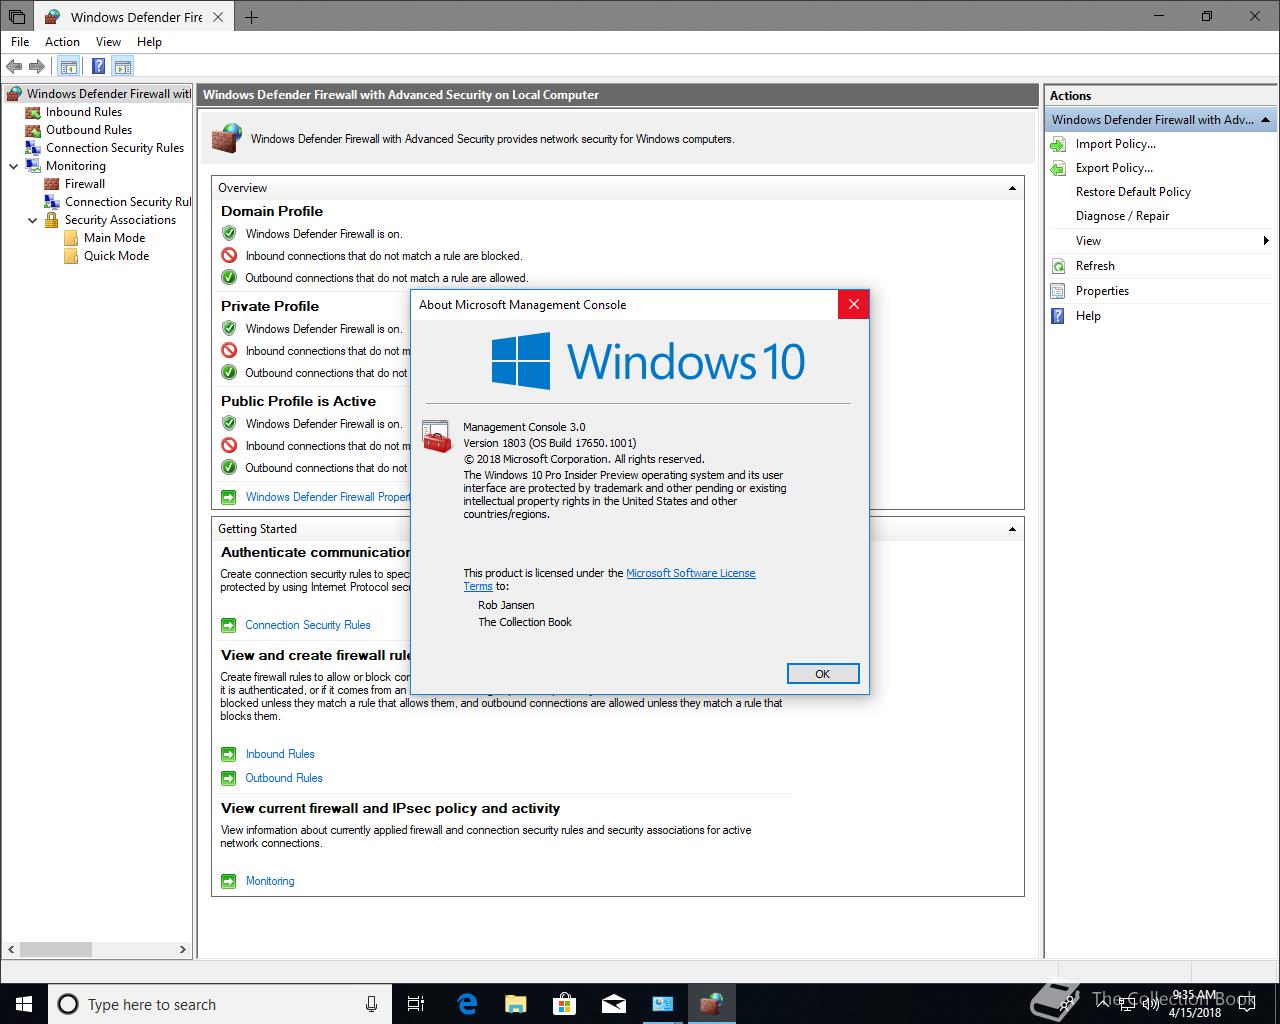This screenshot has height=1024, width=1280.
Task: Close the About Microsoft Management Console dialog
Action: coord(853,305)
